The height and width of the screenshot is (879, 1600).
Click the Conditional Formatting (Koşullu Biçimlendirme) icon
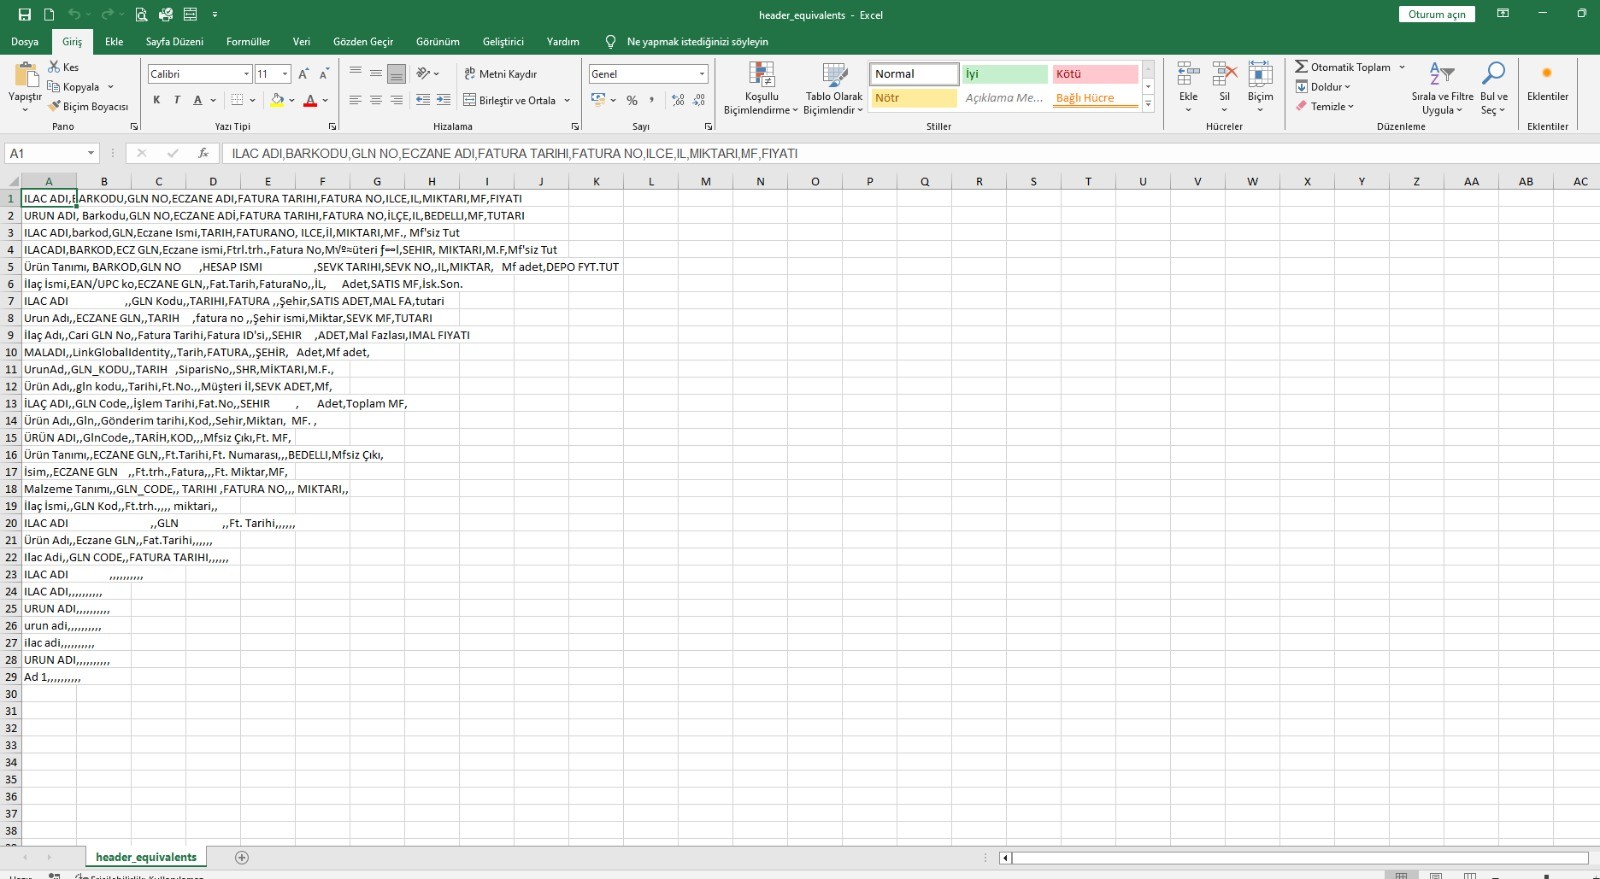(x=762, y=75)
